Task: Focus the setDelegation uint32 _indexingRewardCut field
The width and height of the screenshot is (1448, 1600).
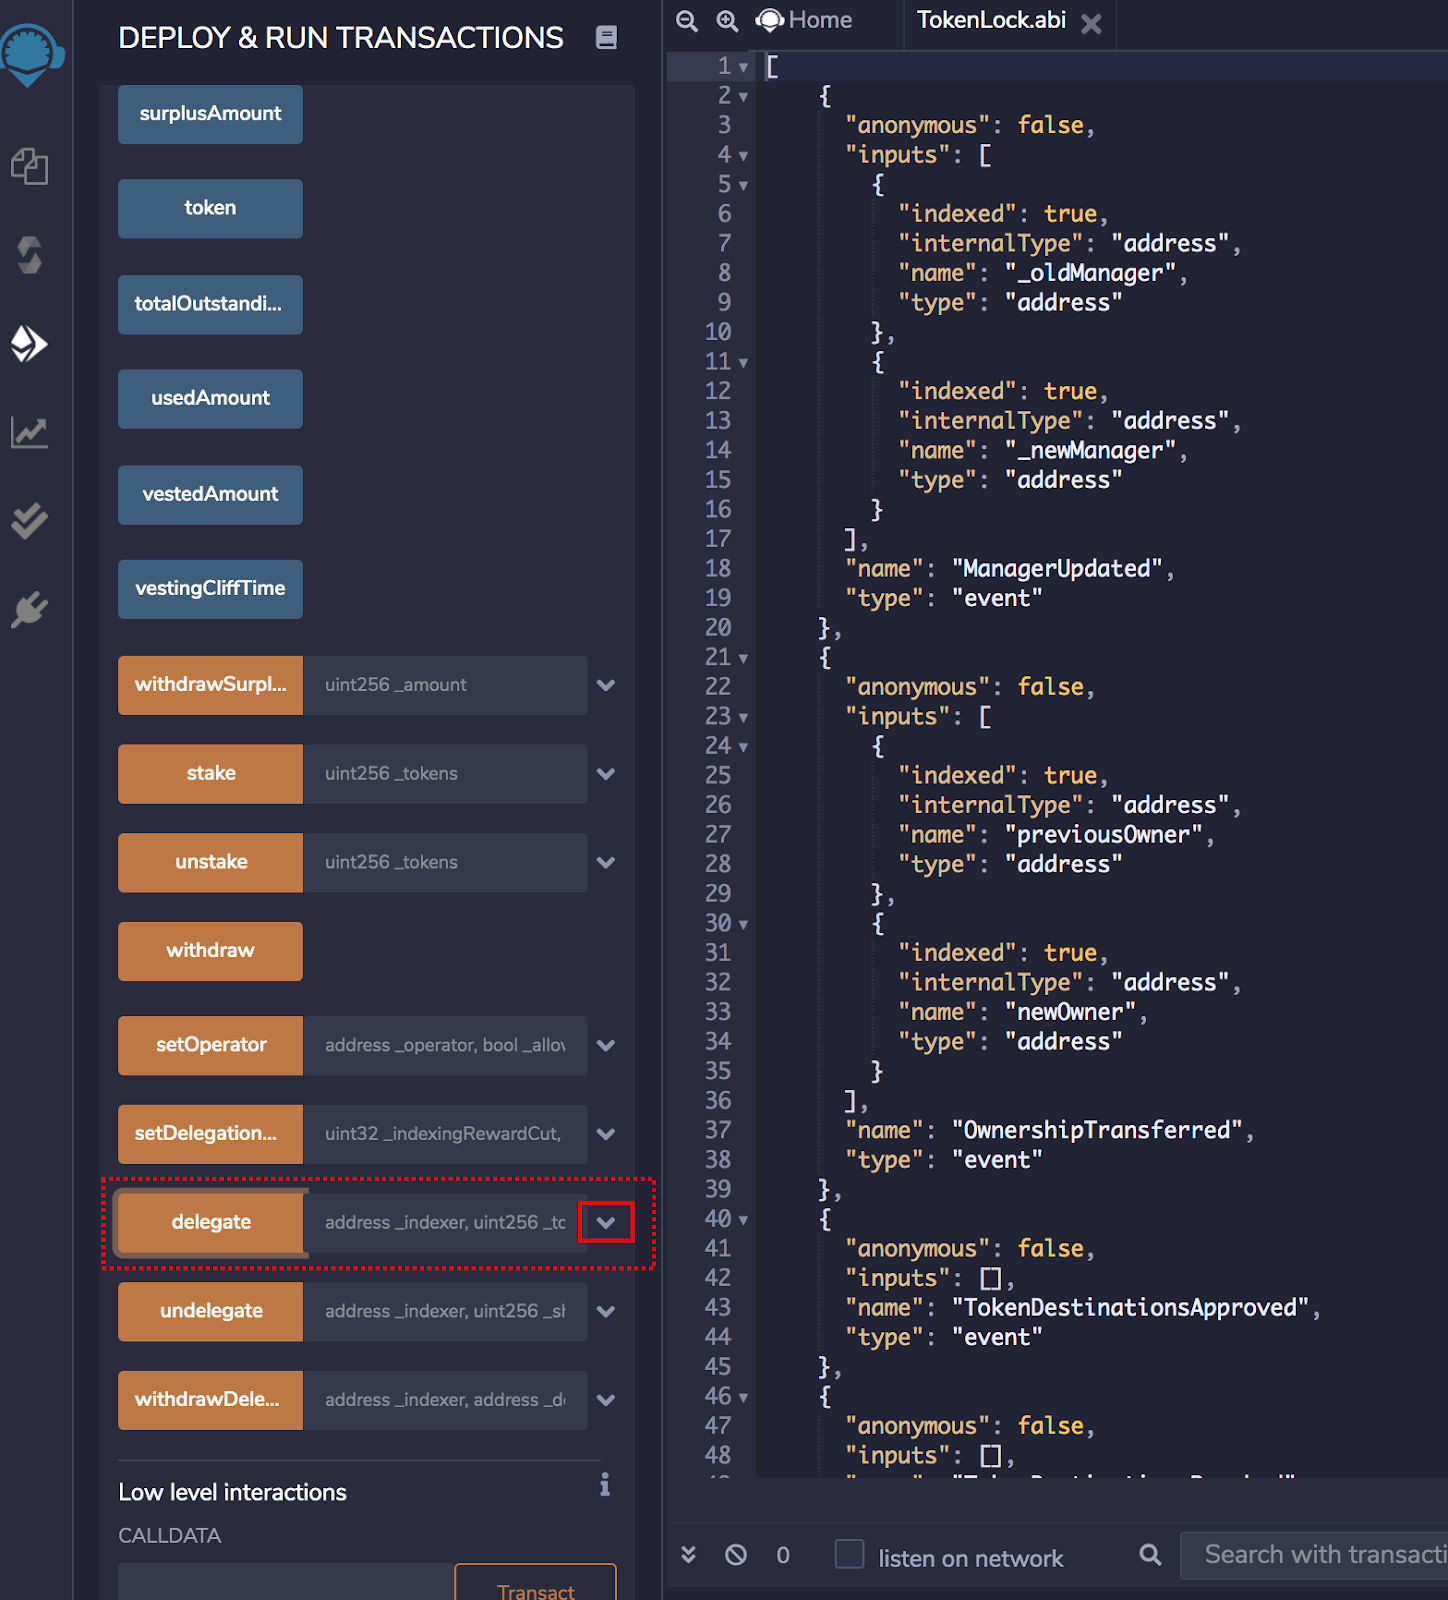Action: [445, 1134]
